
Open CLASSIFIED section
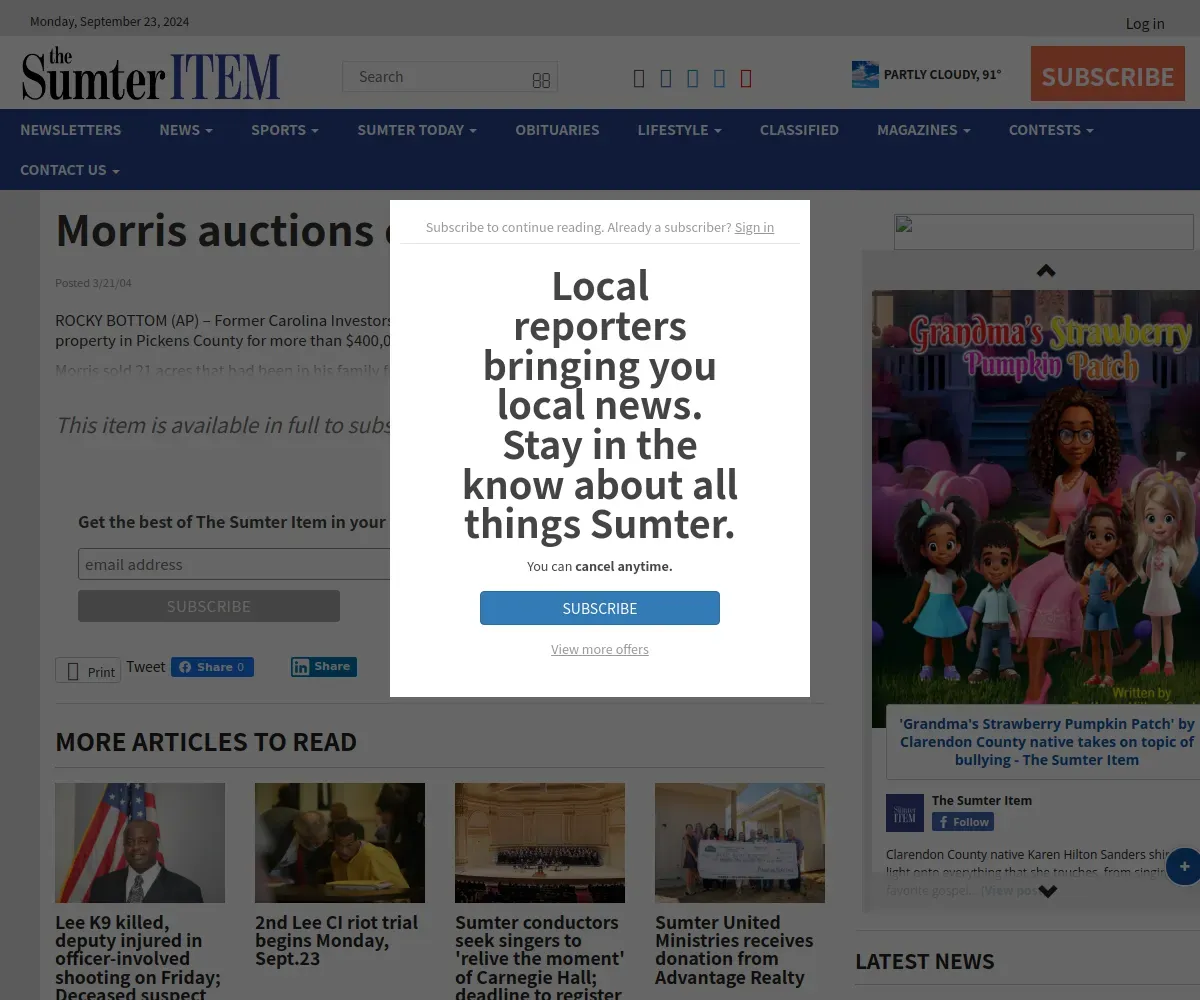799,130
